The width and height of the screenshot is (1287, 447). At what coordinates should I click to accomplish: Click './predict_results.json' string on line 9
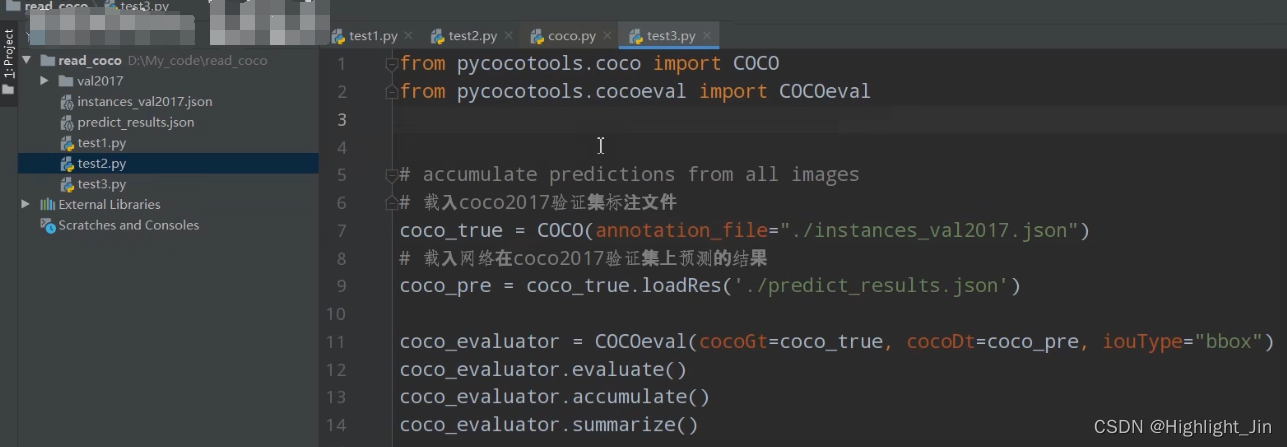point(871,286)
